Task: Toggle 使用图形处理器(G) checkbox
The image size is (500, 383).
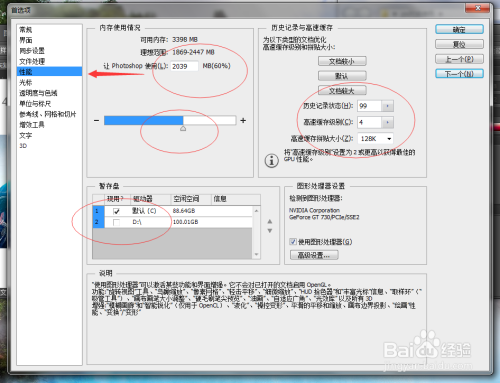Action: coord(293,242)
